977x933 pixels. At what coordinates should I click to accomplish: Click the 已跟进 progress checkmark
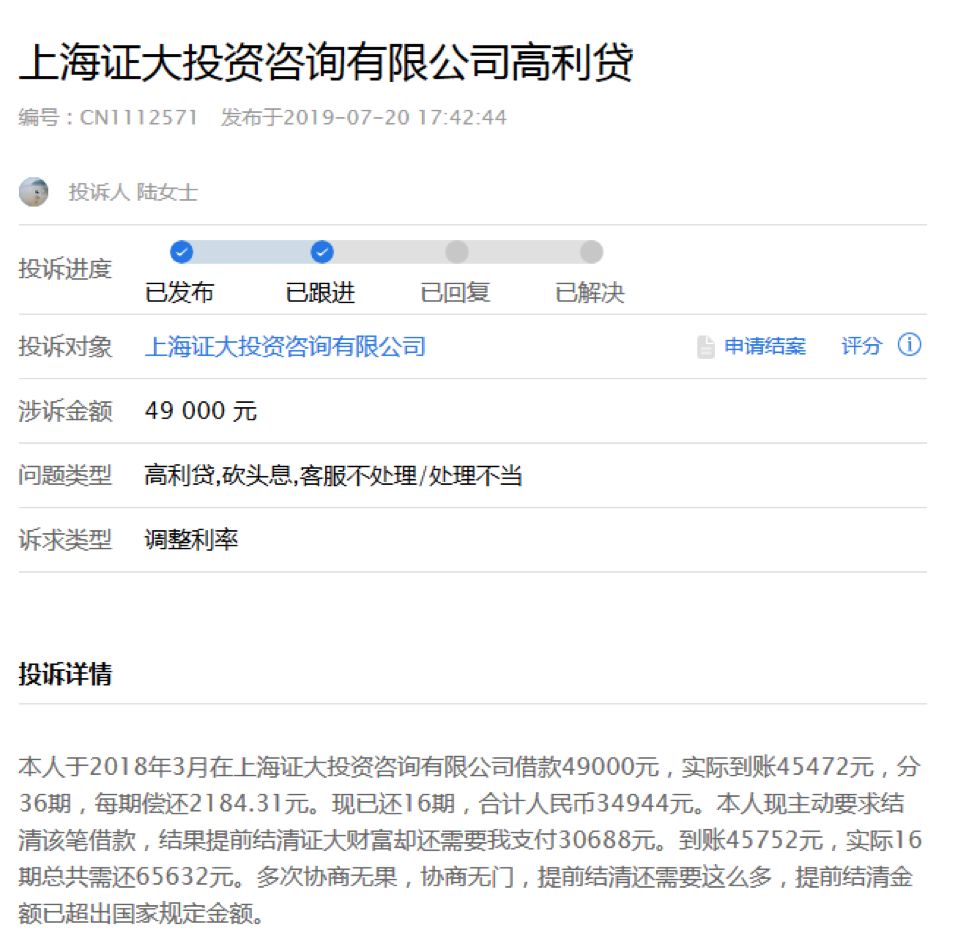pos(322,252)
